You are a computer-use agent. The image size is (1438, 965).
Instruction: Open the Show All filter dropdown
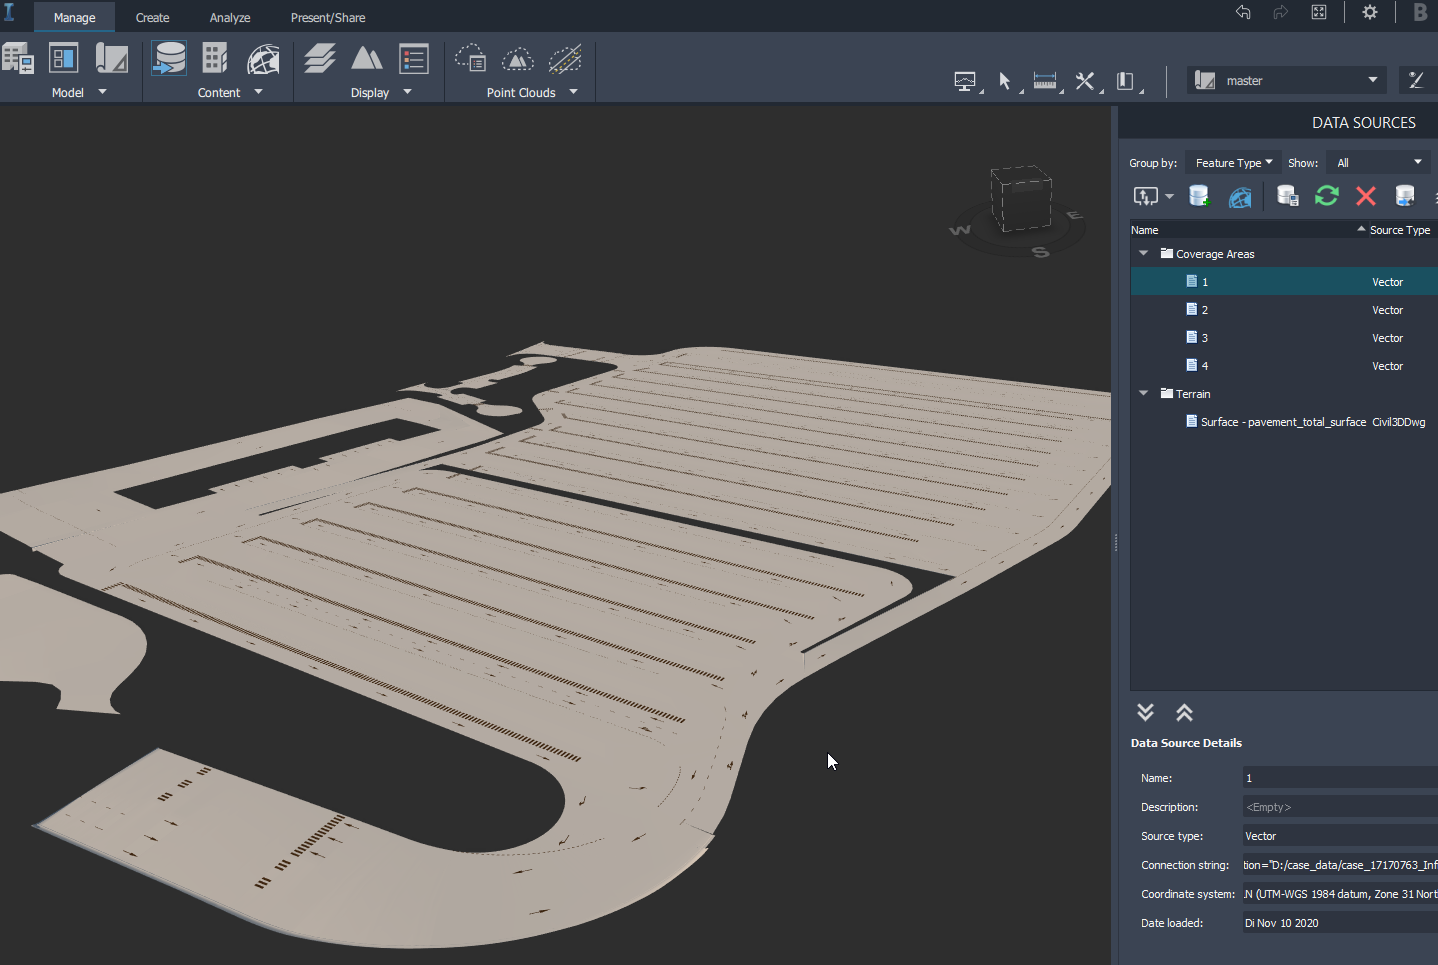click(x=1377, y=162)
